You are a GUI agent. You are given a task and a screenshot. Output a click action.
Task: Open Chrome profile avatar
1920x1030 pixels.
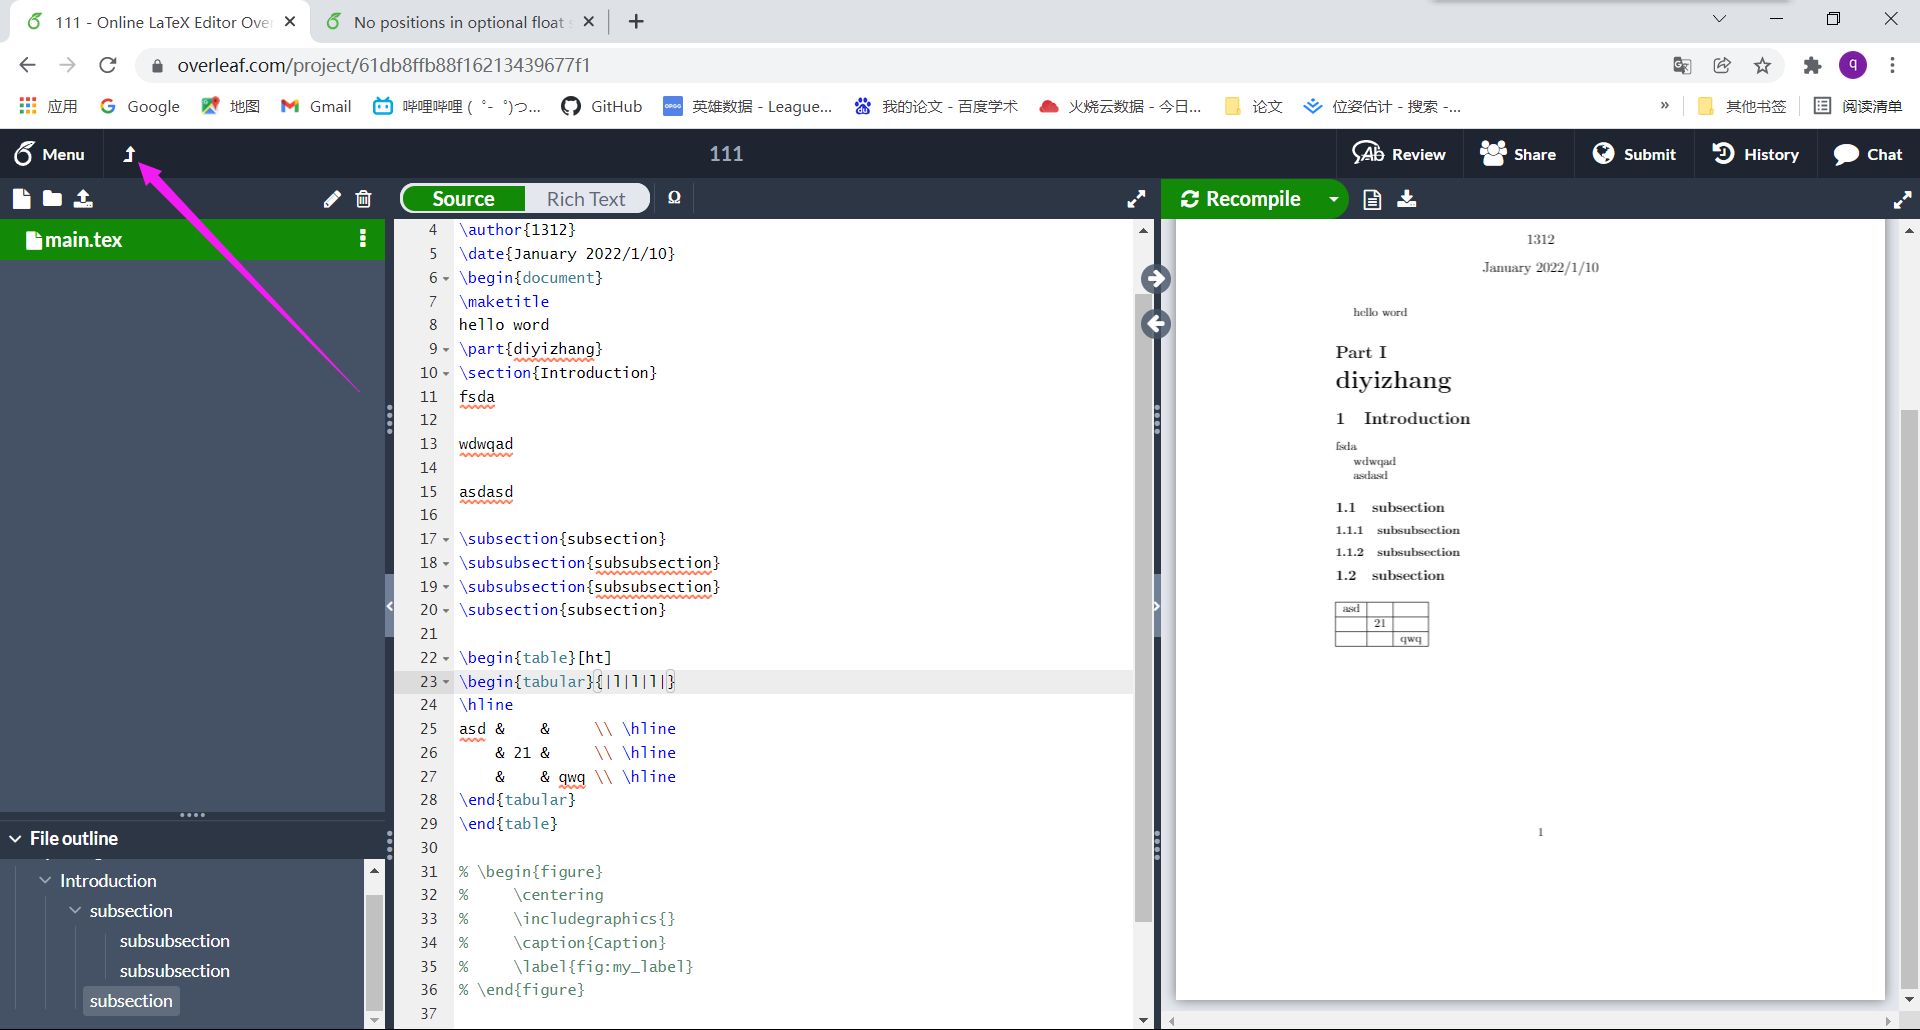point(1853,65)
